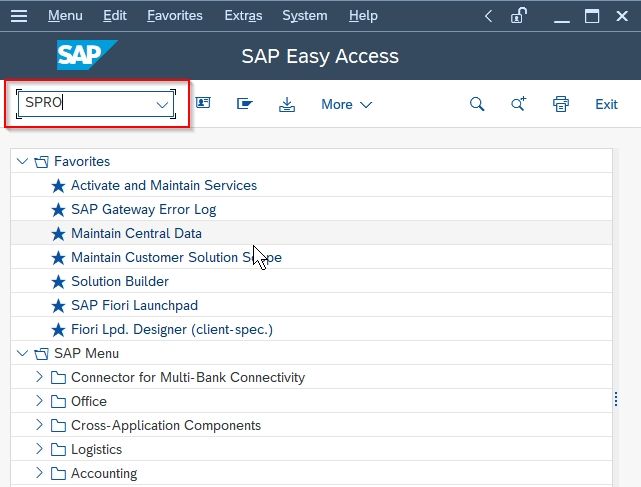
Task: Open the Edit menu
Action: pos(114,16)
